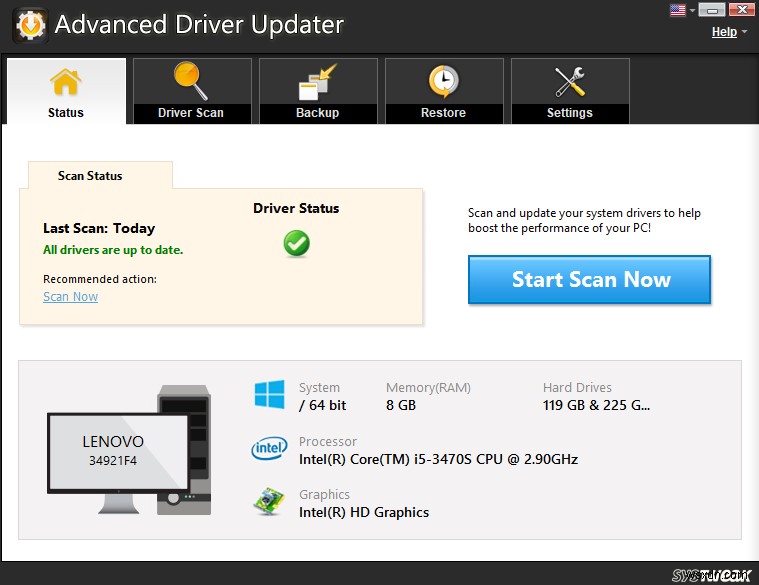This screenshot has width=759, height=585.
Task: Click the '119 GB & 225 G...' hard drives value
Action: point(596,405)
